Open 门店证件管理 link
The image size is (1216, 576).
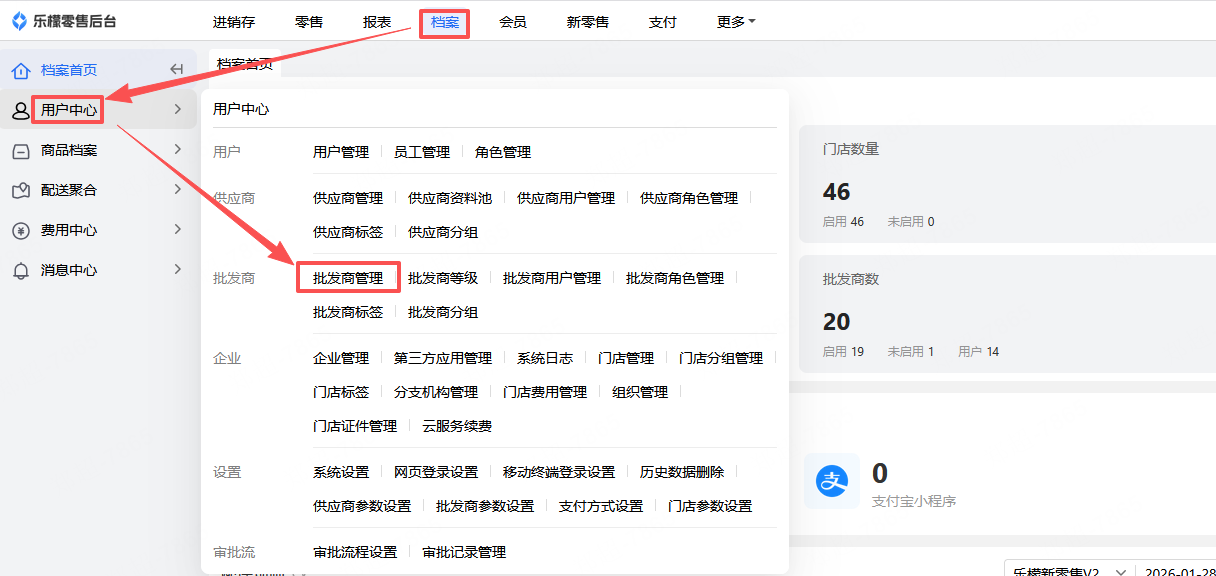coord(355,426)
